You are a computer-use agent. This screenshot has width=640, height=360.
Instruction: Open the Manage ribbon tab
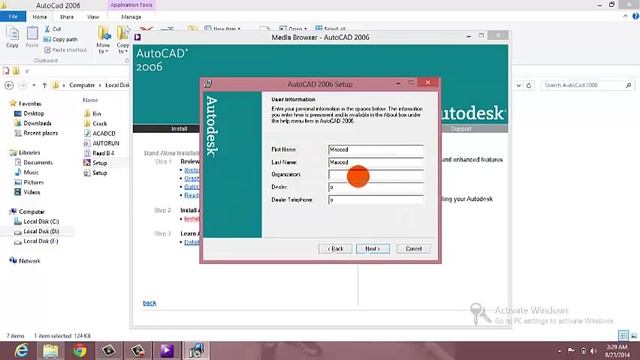coord(131,17)
